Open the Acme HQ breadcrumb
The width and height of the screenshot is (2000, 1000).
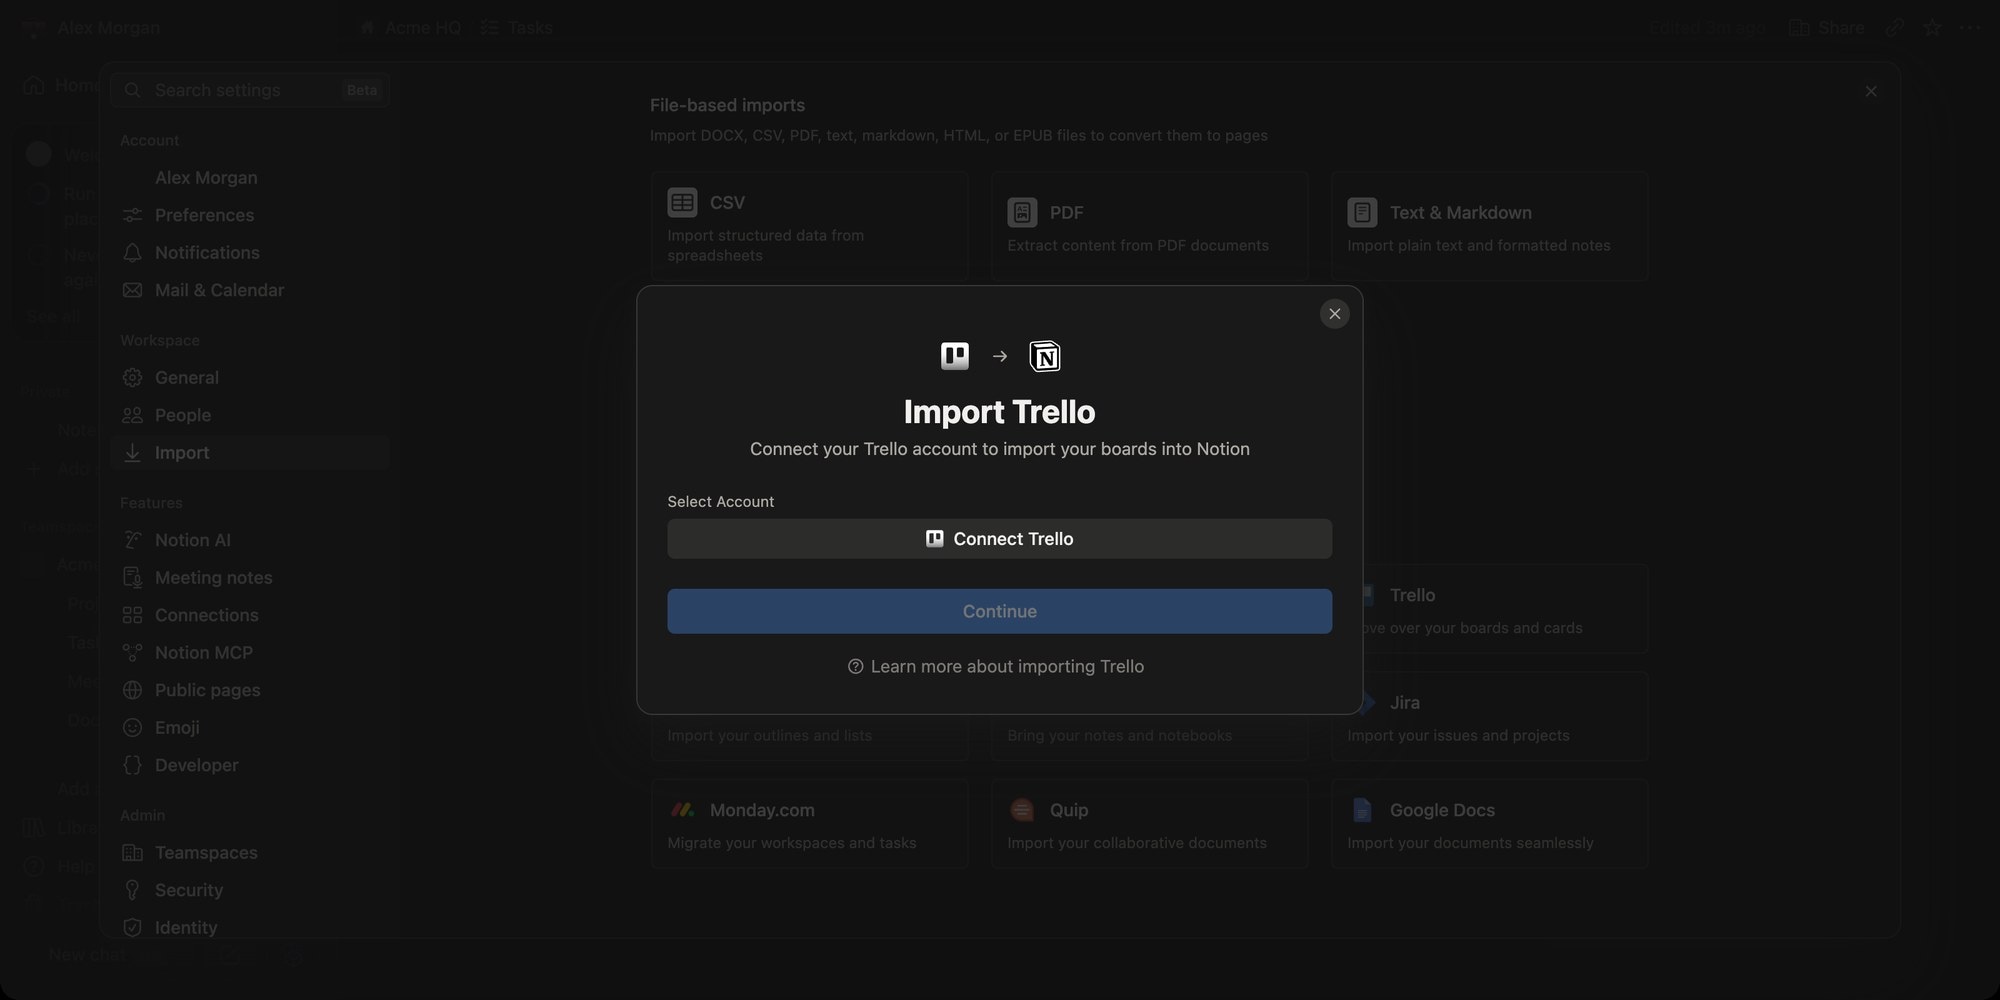410,28
